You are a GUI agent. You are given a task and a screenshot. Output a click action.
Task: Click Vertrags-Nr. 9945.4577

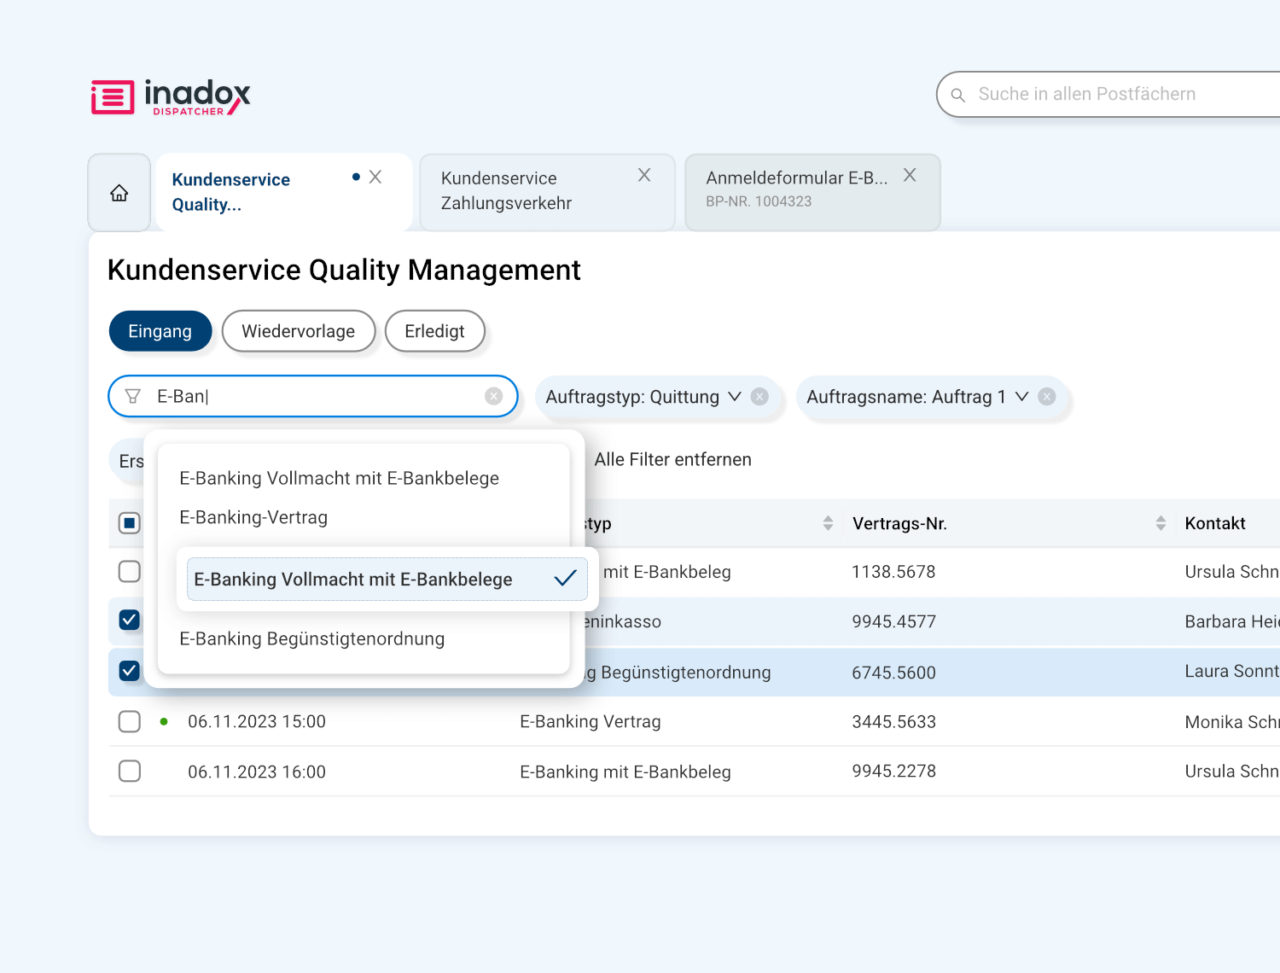894,621
